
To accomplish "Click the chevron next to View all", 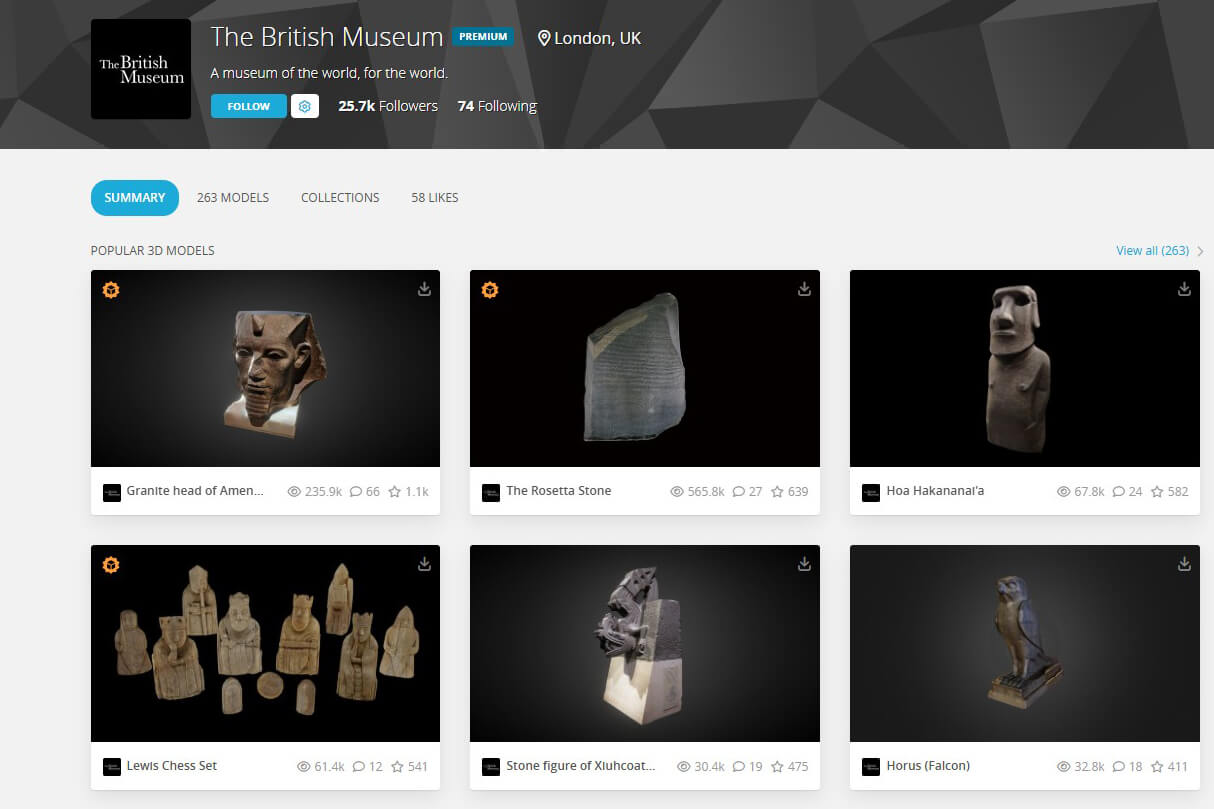I will [x=1200, y=251].
